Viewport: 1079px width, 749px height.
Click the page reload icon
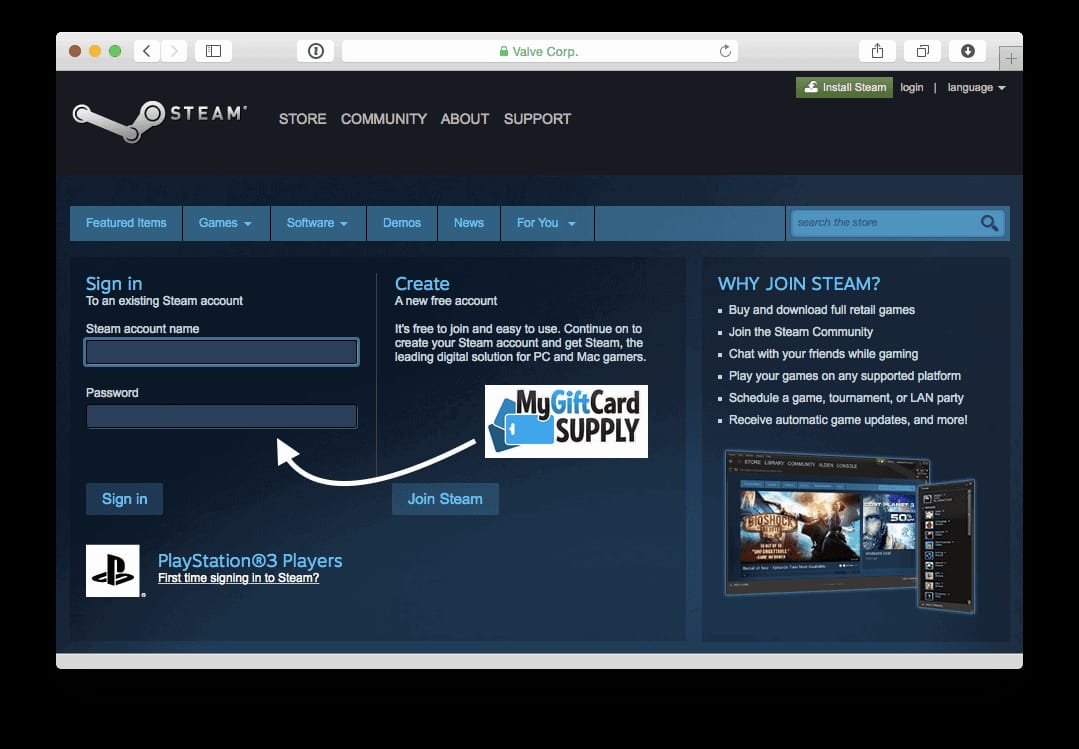pos(727,51)
